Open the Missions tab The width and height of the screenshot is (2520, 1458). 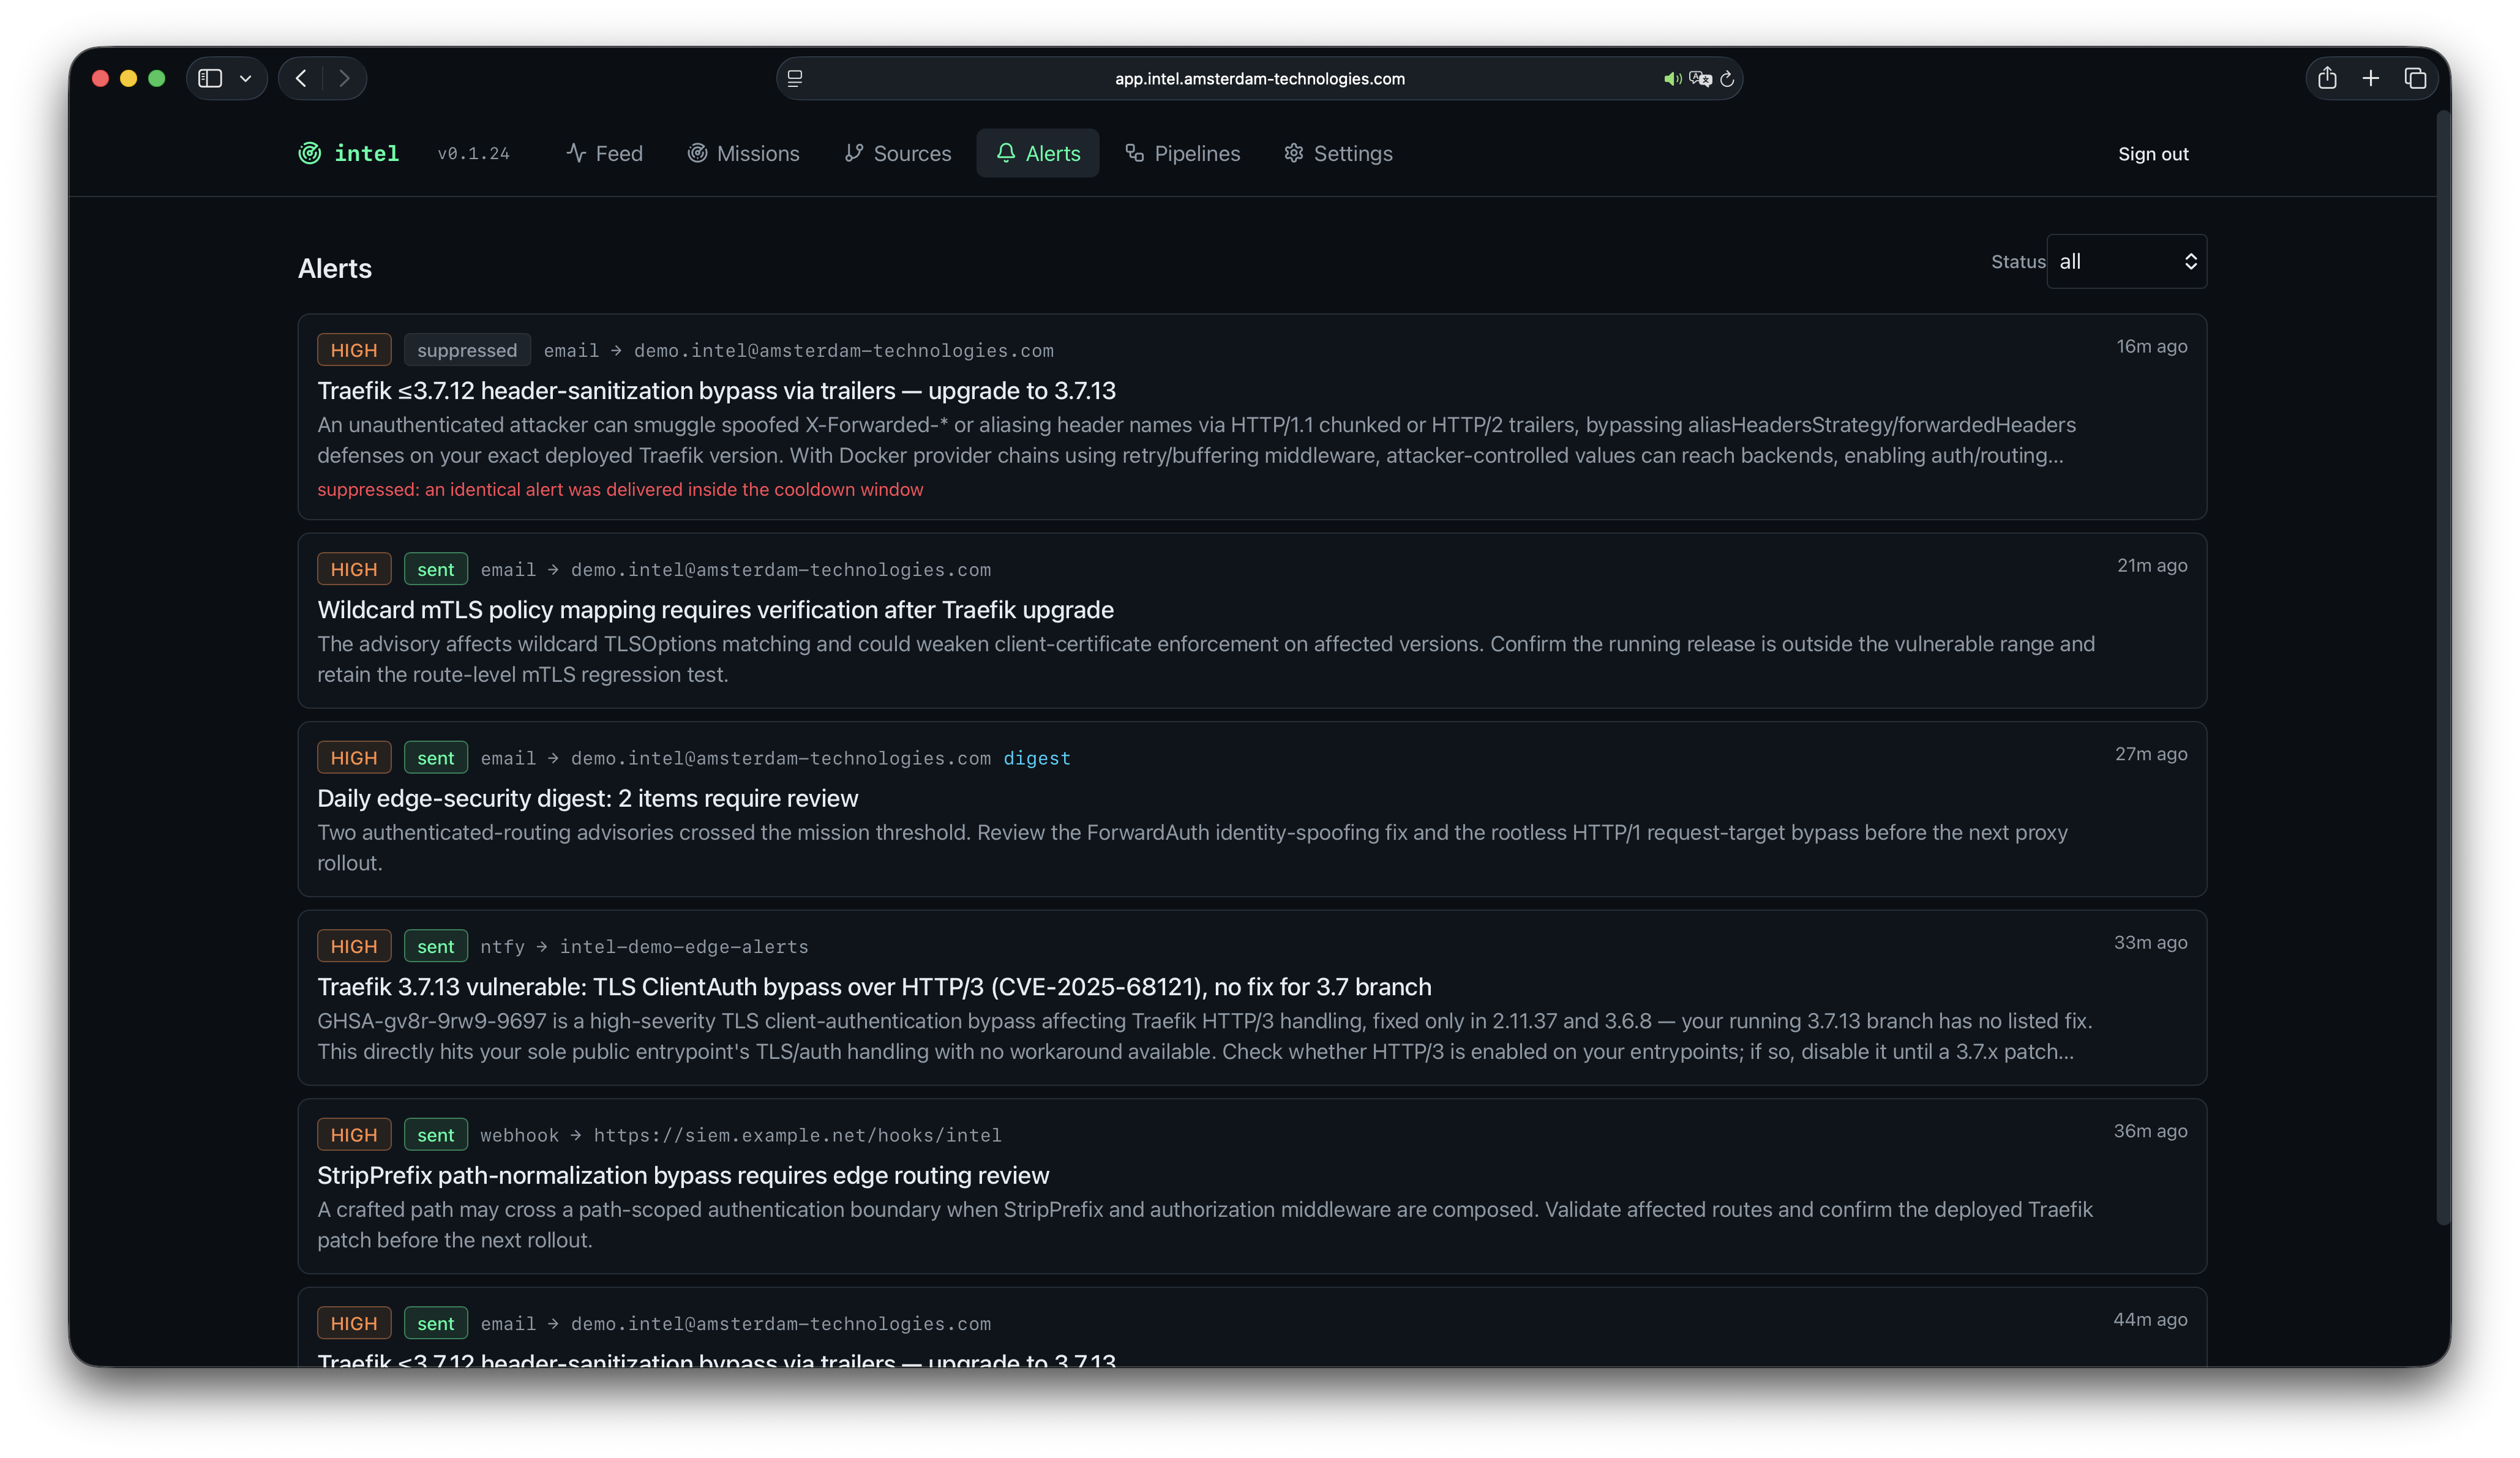pyautogui.click(x=743, y=153)
